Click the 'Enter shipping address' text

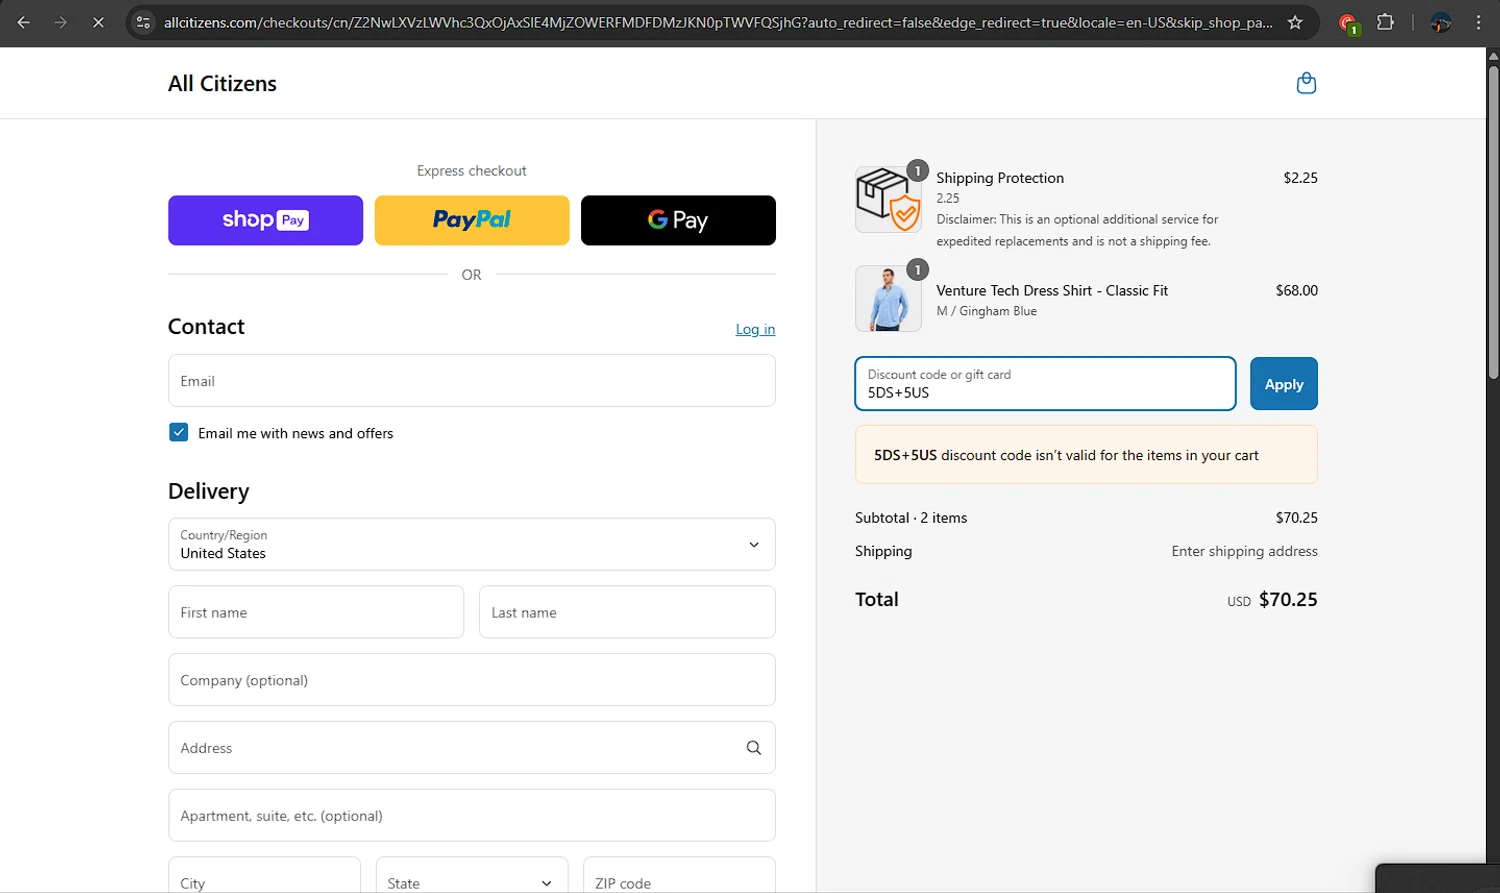pos(1244,551)
